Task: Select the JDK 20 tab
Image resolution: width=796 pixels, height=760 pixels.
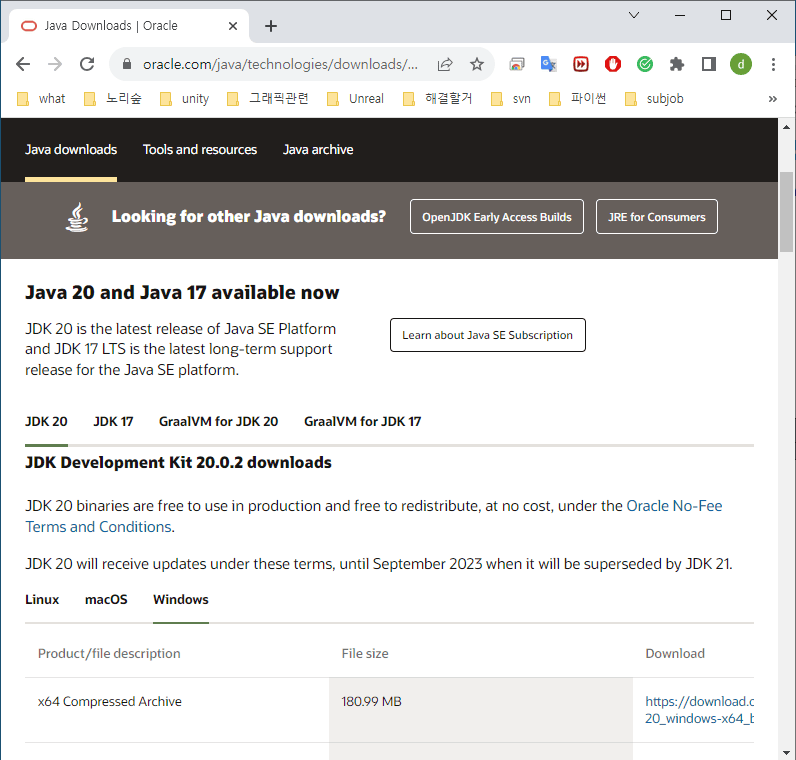Action: (46, 421)
